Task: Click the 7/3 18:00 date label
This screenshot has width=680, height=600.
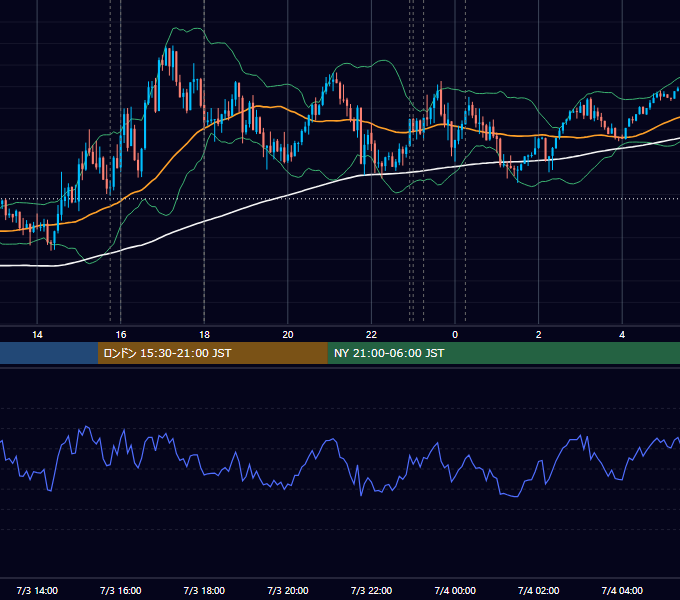Action: point(204,590)
